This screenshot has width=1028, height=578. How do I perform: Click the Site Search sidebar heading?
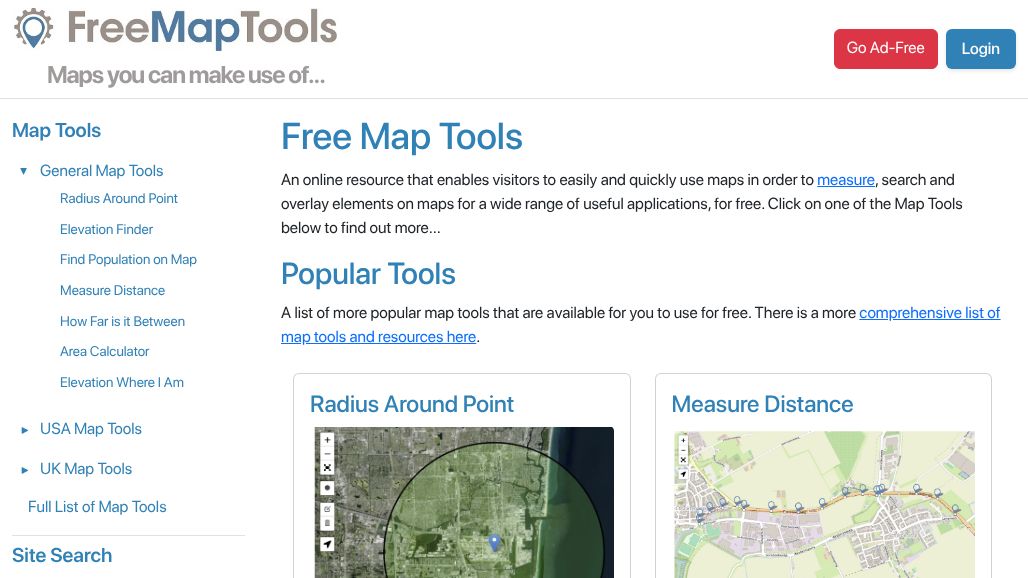[x=62, y=556]
